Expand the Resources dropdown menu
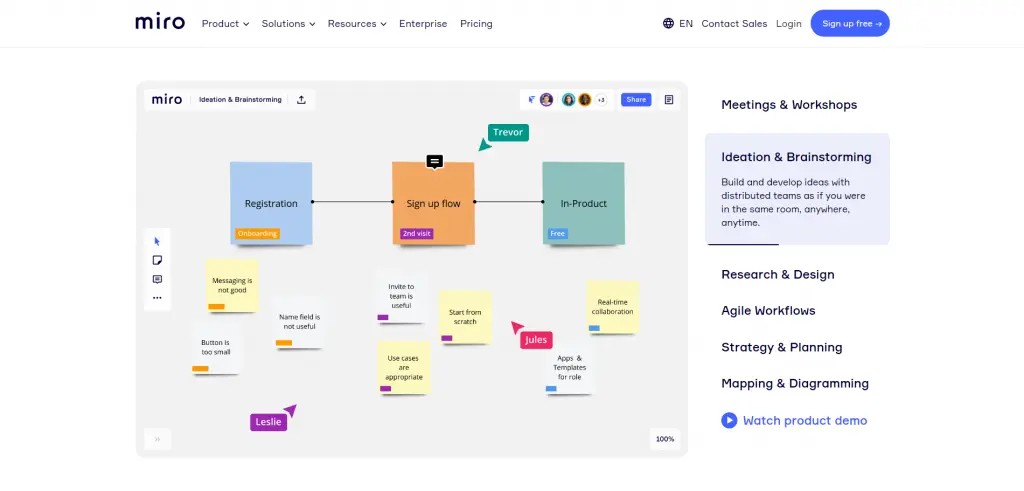Image resolution: width=1024 pixels, height=491 pixels. click(357, 24)
